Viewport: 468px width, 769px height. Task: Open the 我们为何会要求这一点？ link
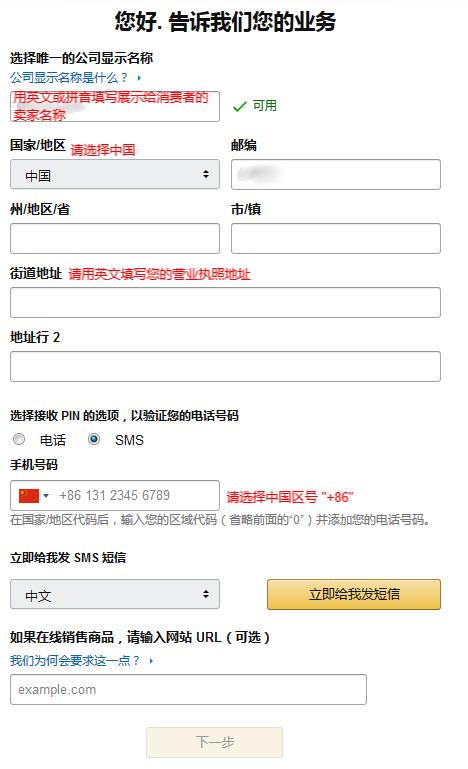pos(75,661)
